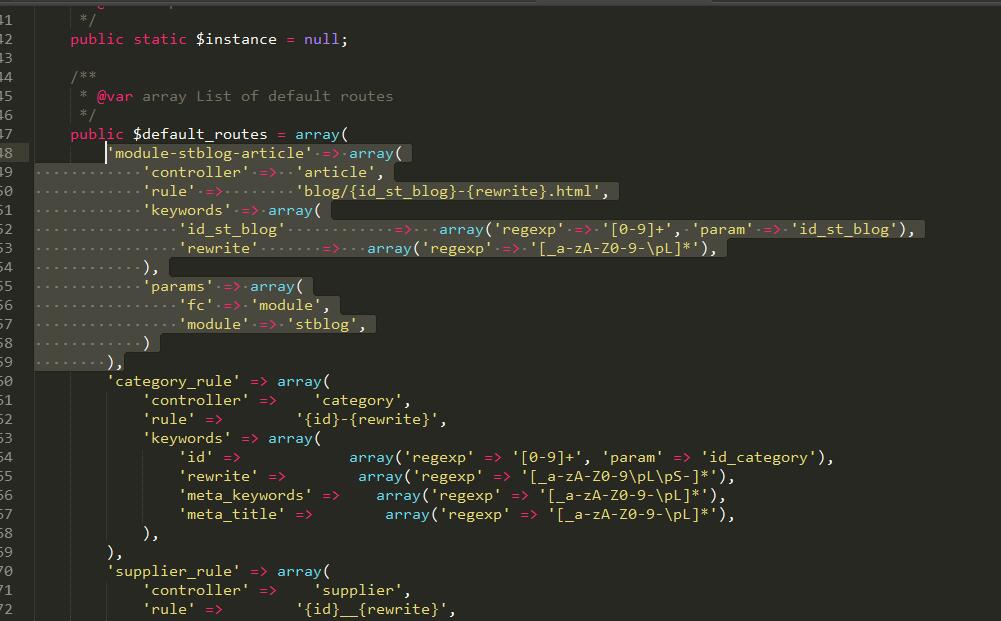This screenshot has height=621, width=1001.
Task: Place cursor on $default_routes variable
Action: coord(200,135)
